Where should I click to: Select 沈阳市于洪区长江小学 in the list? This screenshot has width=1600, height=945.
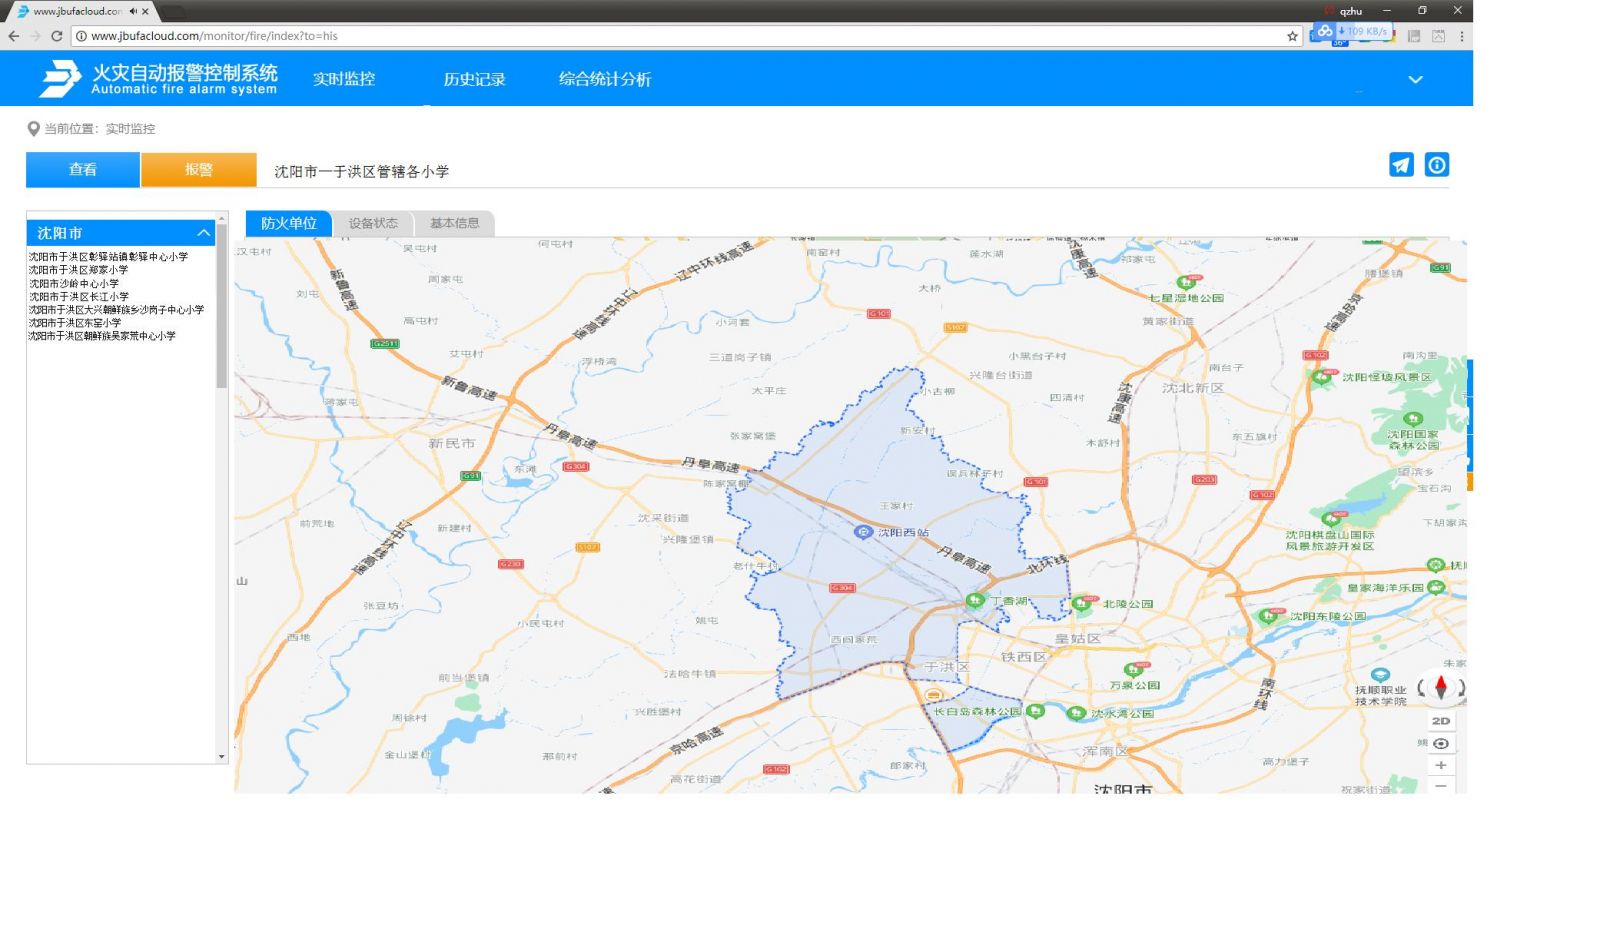click(79, 297)
